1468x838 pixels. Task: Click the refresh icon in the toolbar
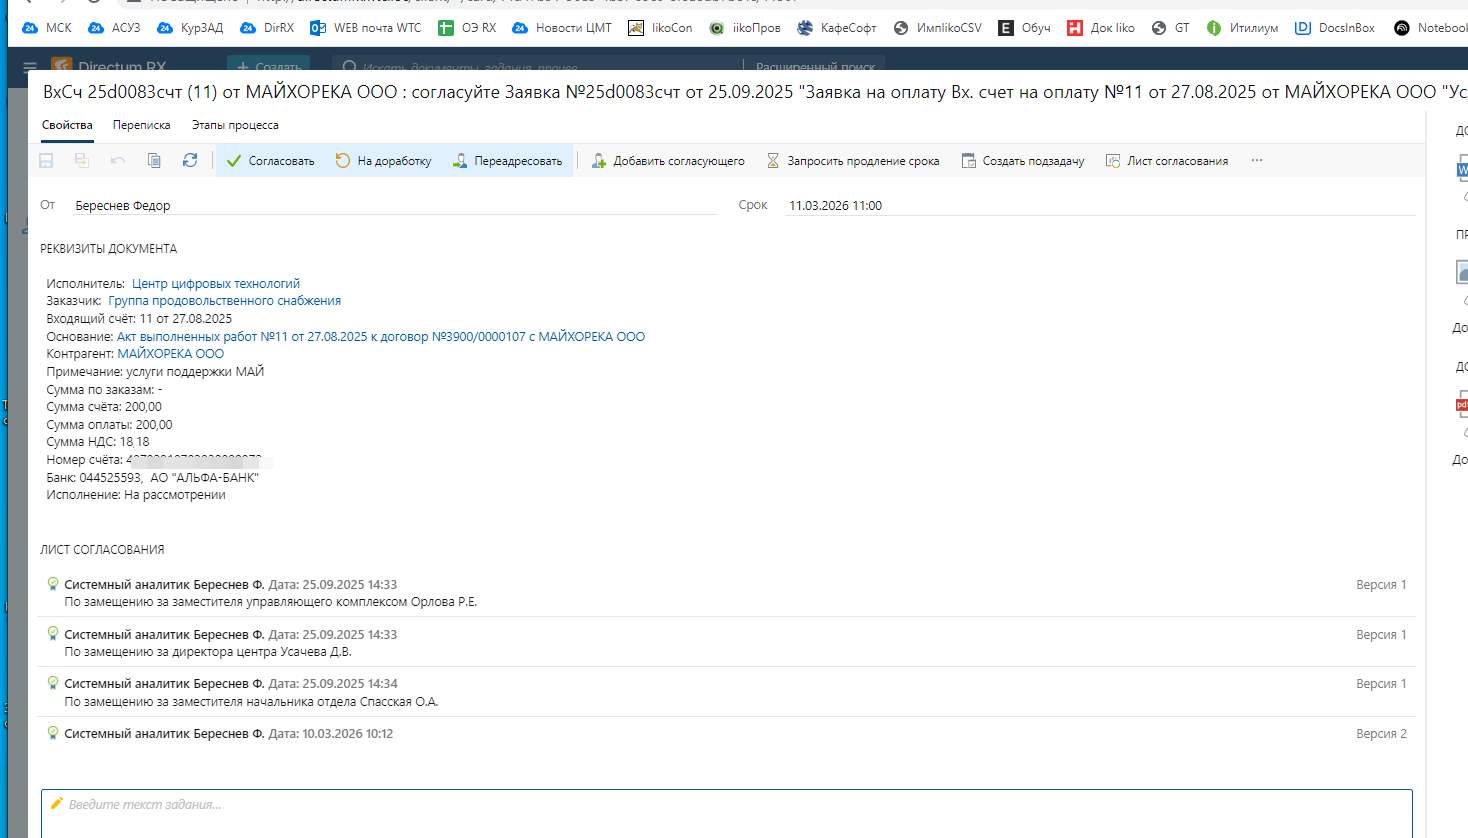190,160
